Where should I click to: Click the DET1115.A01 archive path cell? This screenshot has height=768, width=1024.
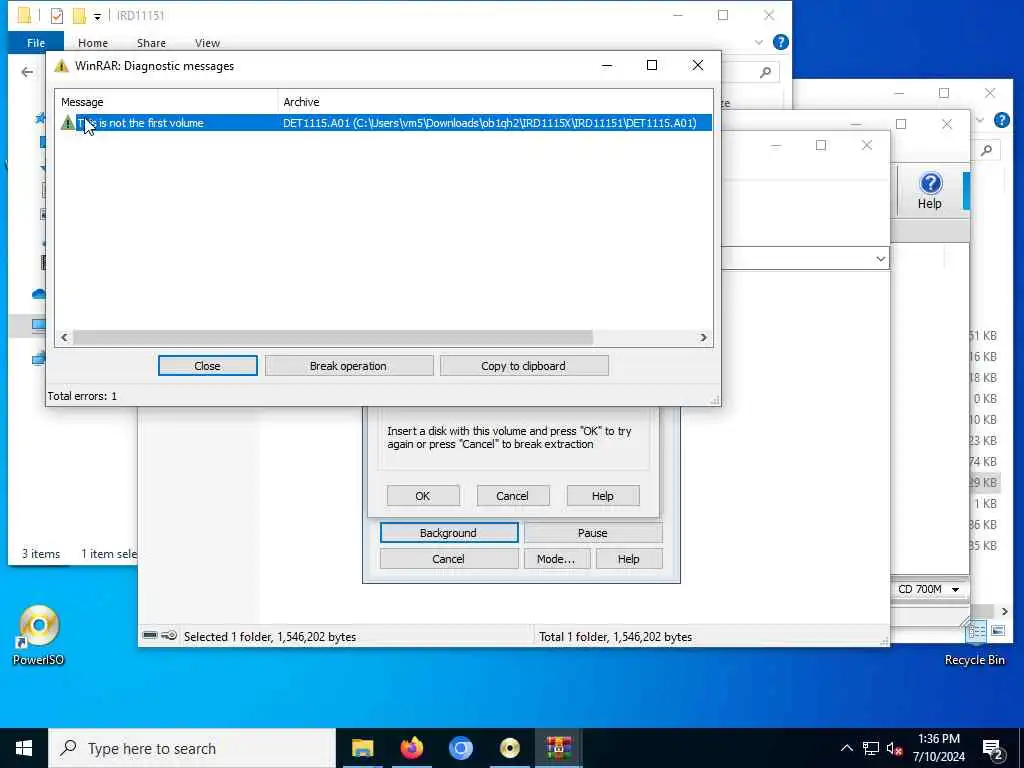(x=490, y=123)
